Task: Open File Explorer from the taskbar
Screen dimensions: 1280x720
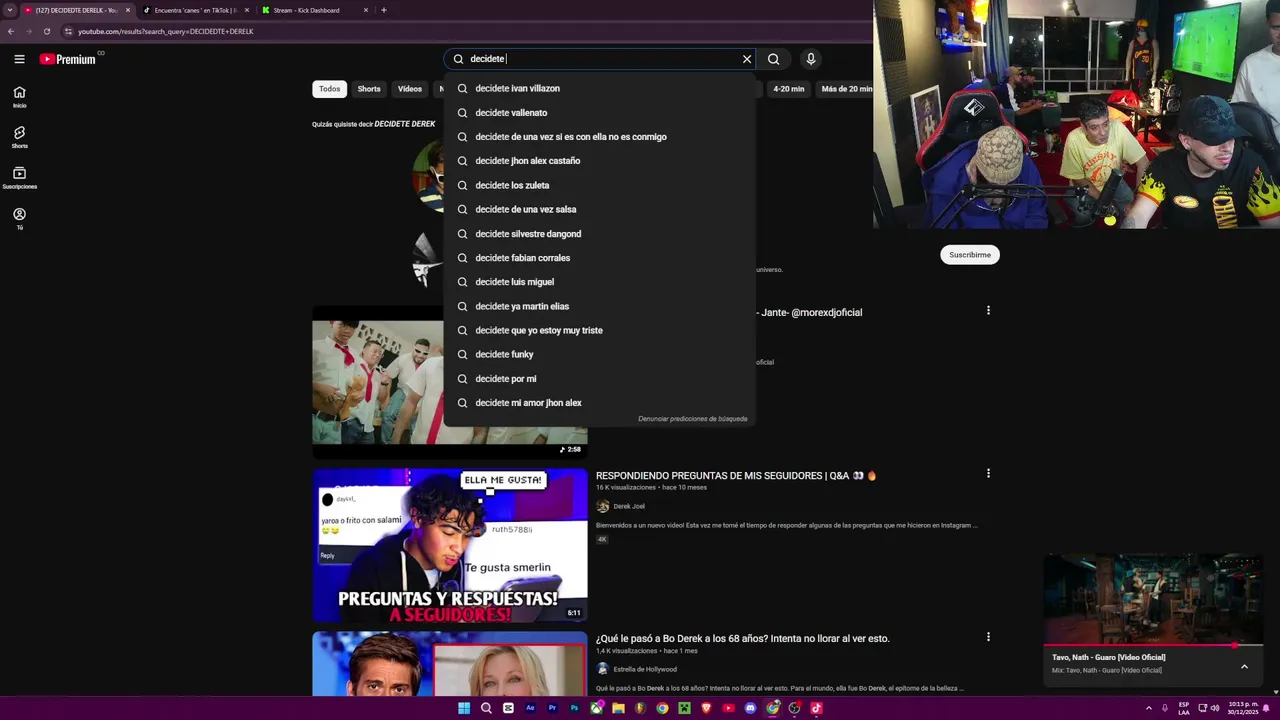Action: [x=618, y=708]
